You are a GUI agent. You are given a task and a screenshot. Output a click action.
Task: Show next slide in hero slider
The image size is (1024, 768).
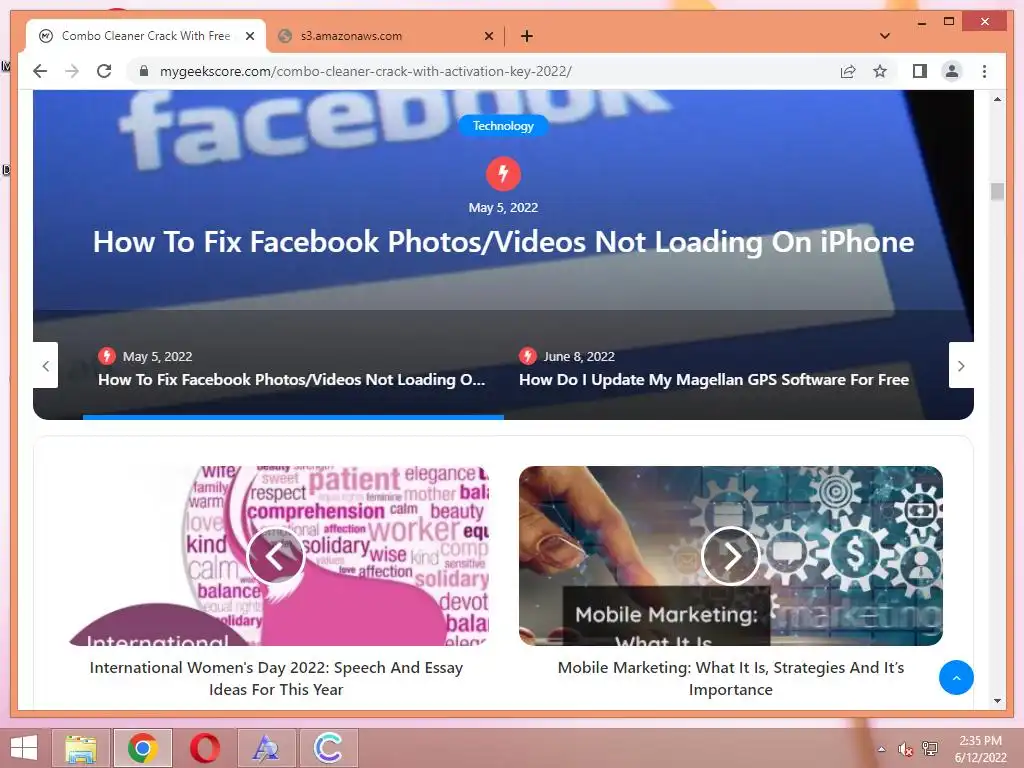point(961,366)
